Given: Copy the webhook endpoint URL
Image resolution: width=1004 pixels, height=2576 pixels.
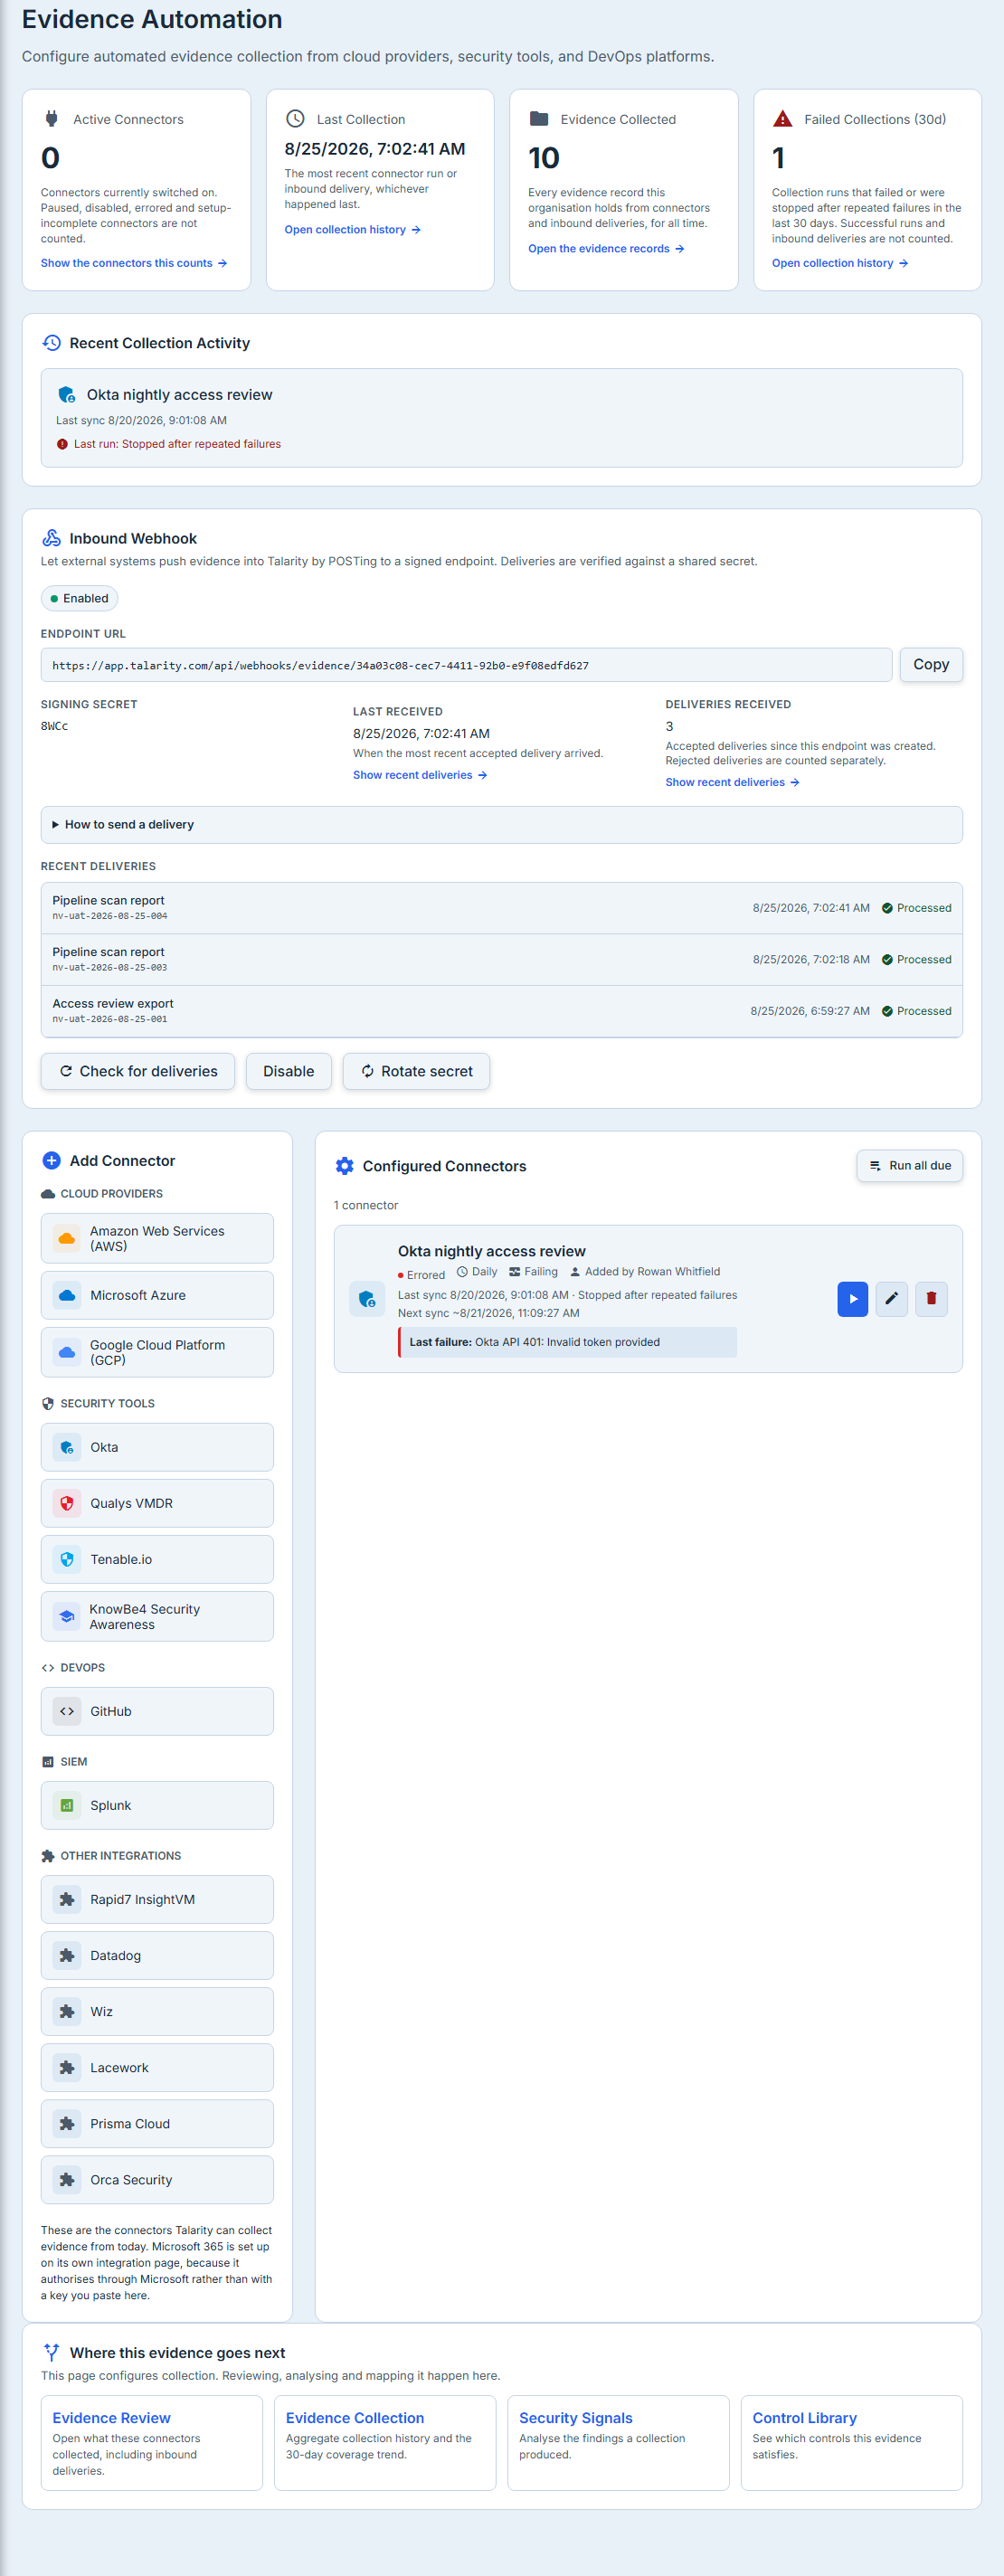Looking at the screenshot, I should [930, 664].
